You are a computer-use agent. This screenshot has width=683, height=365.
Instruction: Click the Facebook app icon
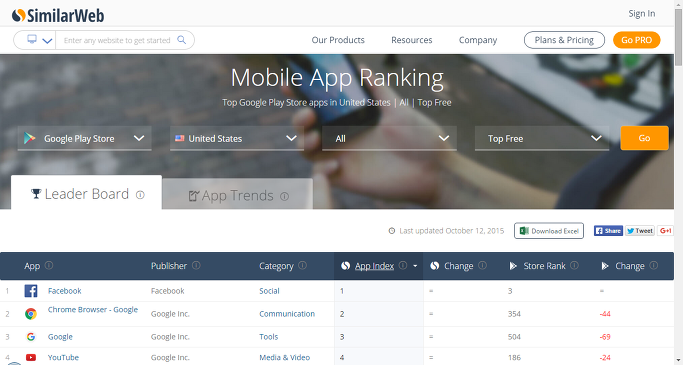coord(31,291)
